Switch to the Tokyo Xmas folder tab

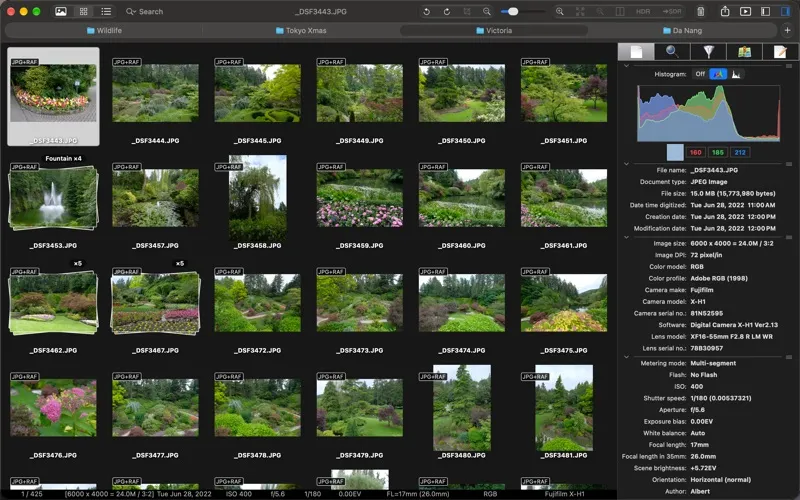coord(301,31)
